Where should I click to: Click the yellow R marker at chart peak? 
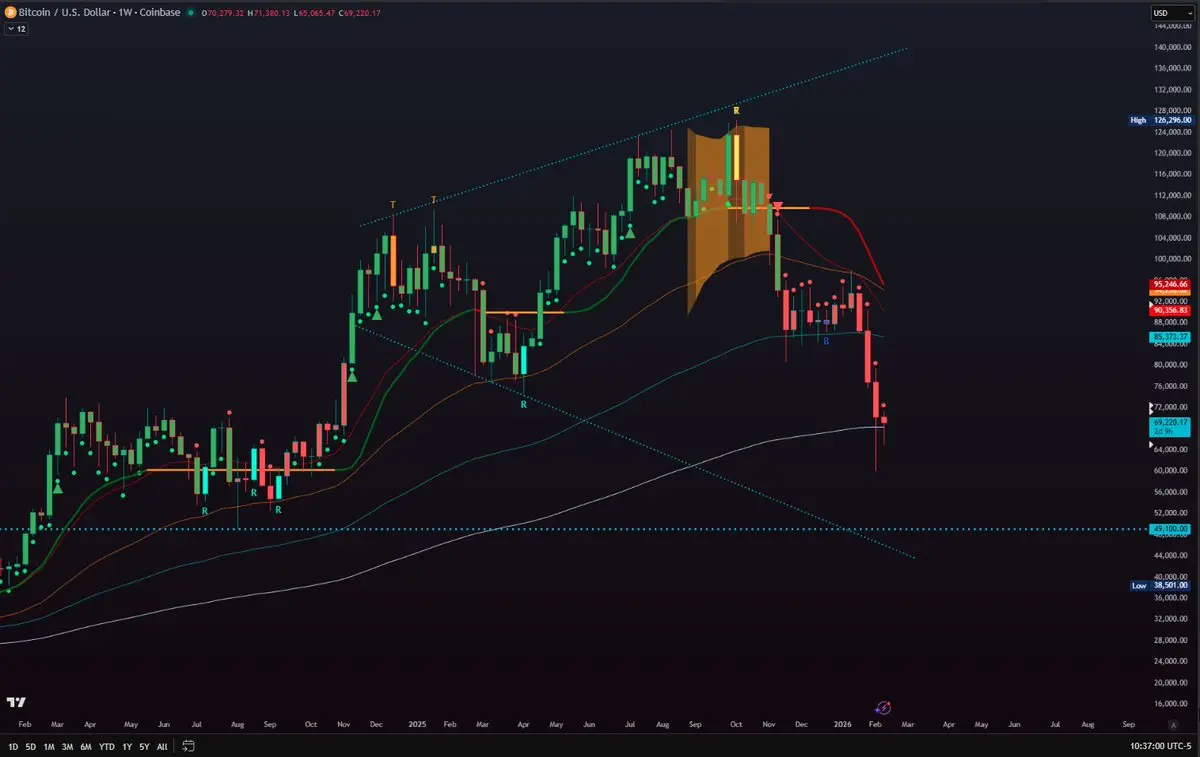[736, 109]
